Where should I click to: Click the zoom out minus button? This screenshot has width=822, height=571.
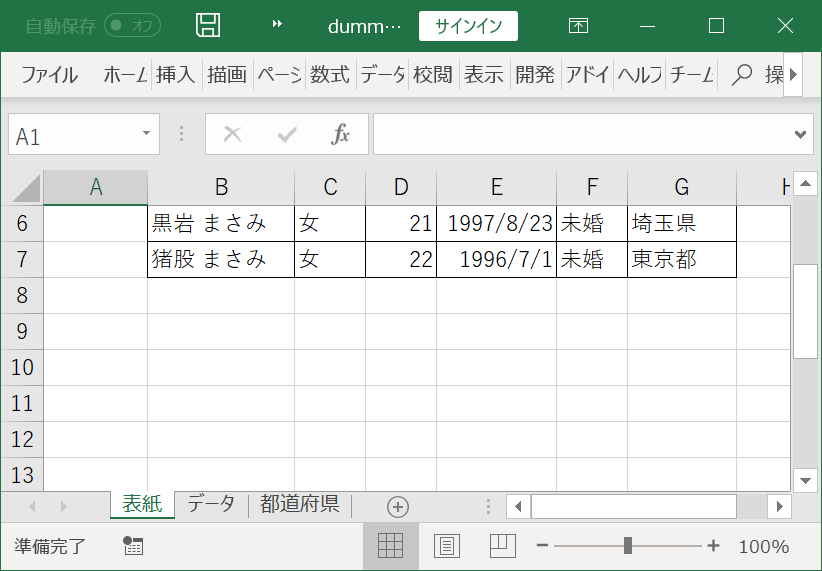(543, 546)
